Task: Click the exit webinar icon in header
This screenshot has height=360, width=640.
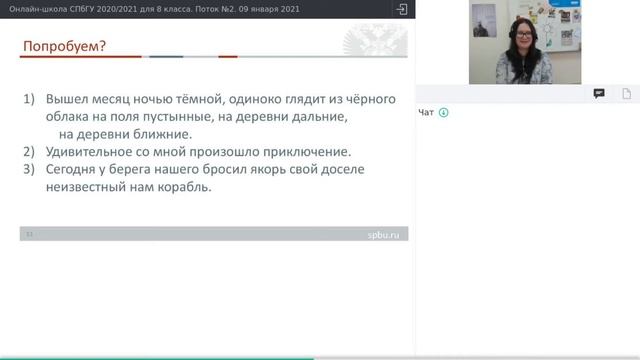Action: pyautogui.click(x=402, y=9)
